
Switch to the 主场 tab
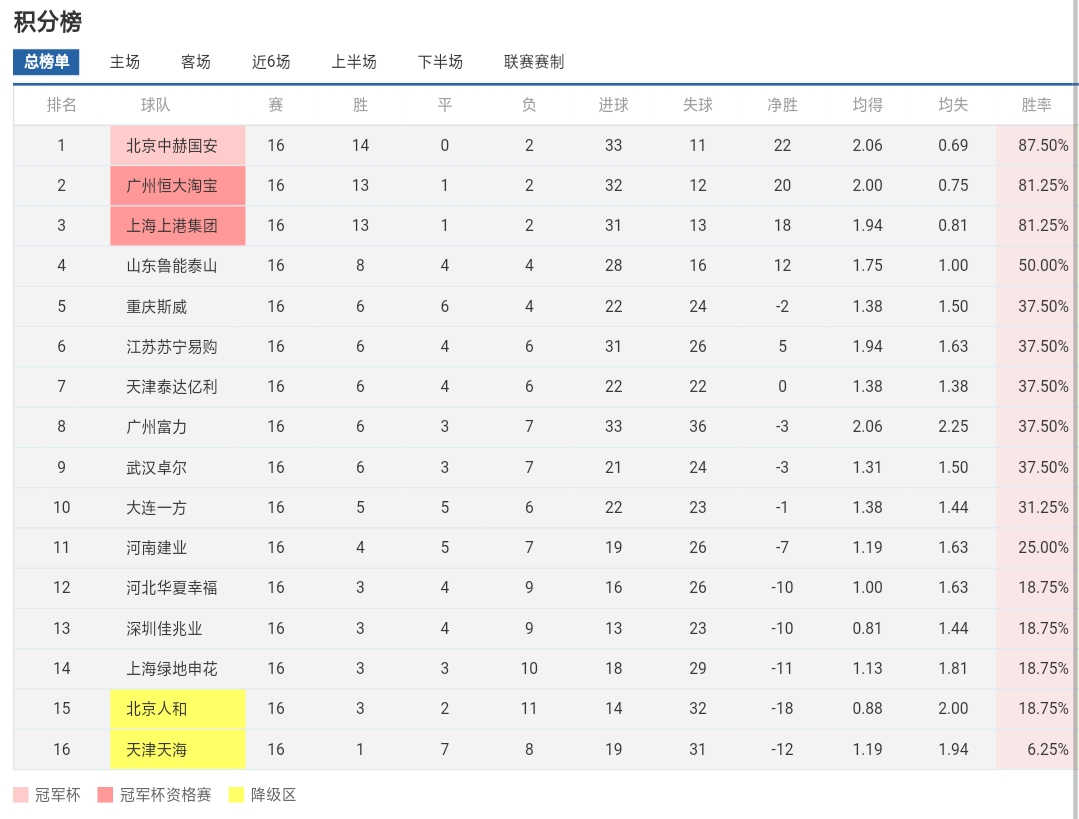pos(125,62)
